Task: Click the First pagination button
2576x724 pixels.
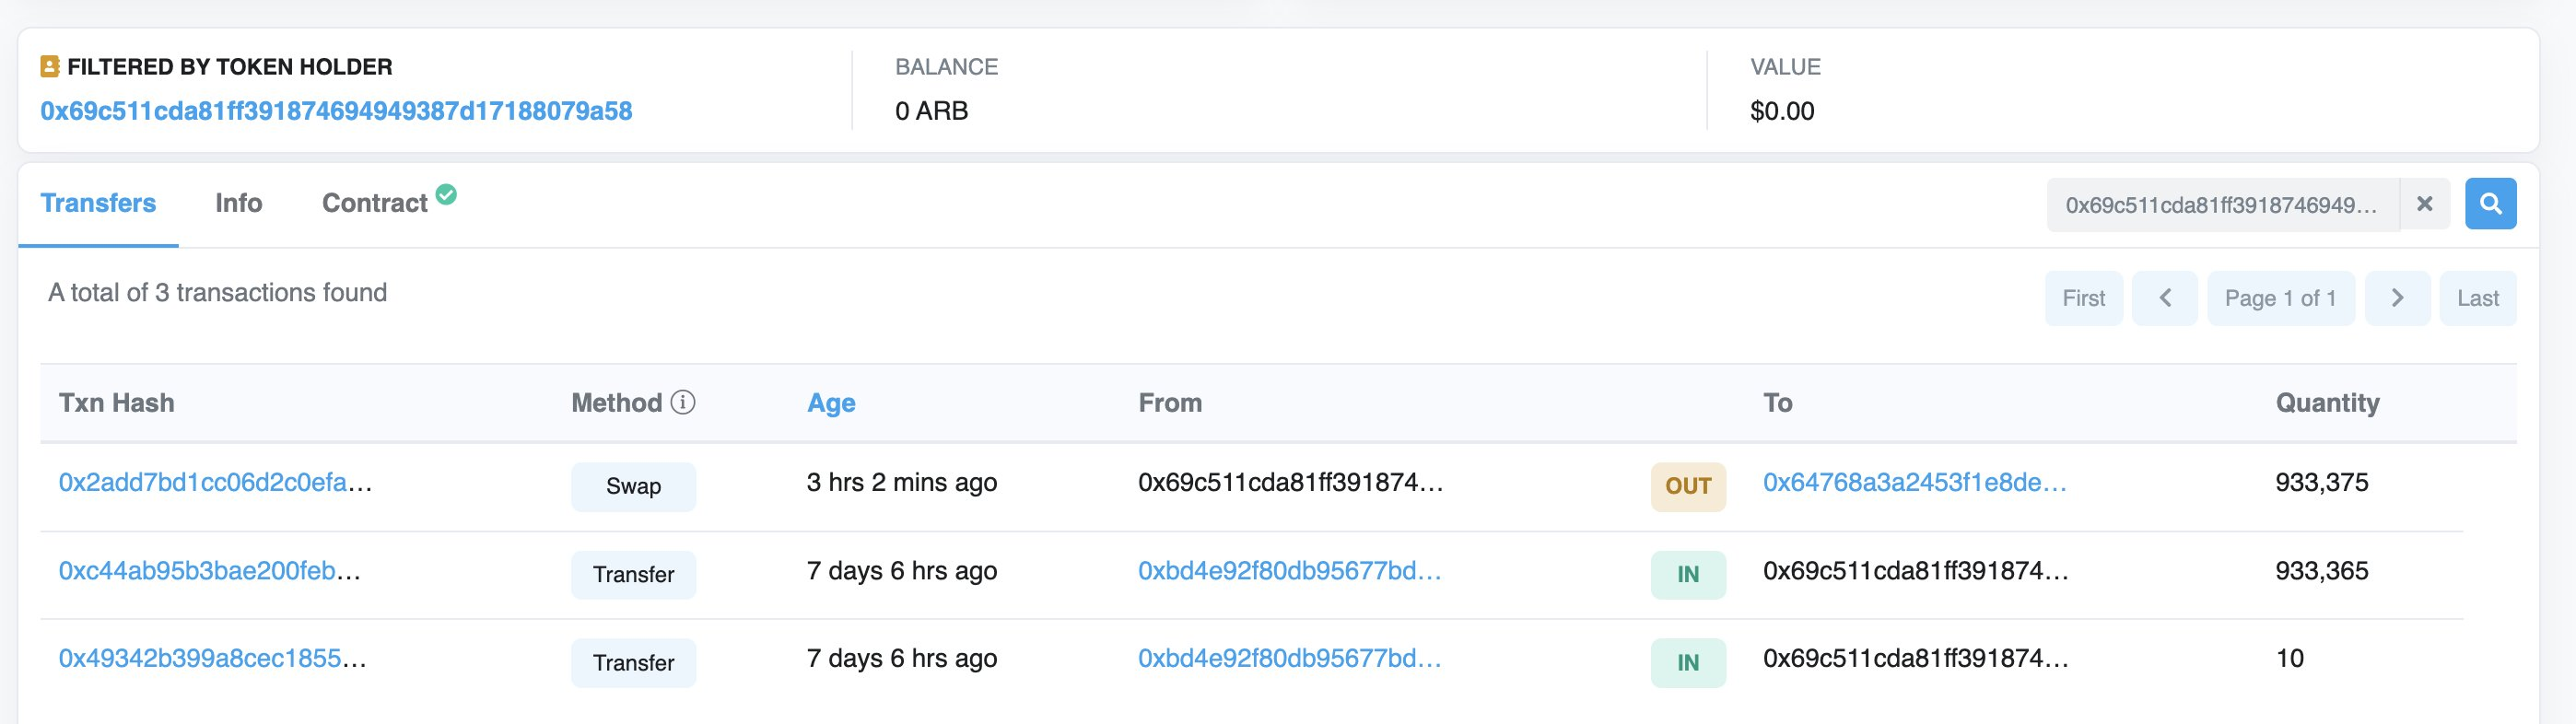Action: (2084, 297)
